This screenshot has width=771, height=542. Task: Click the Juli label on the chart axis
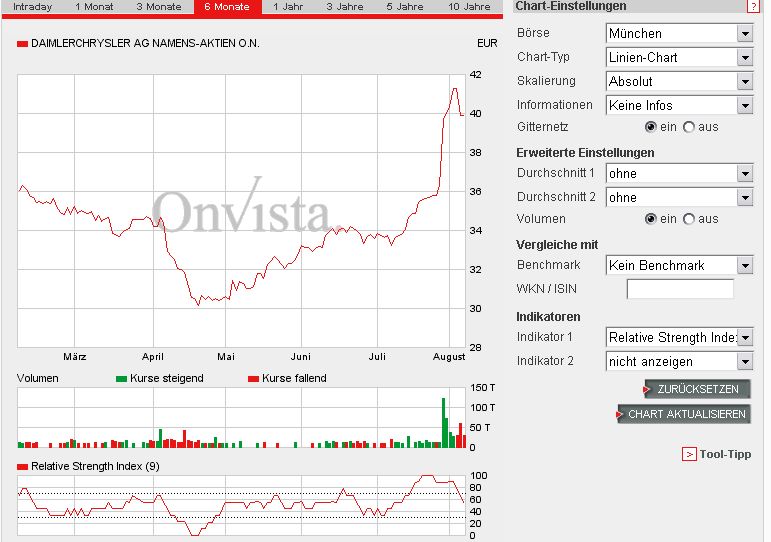point(377,357)
